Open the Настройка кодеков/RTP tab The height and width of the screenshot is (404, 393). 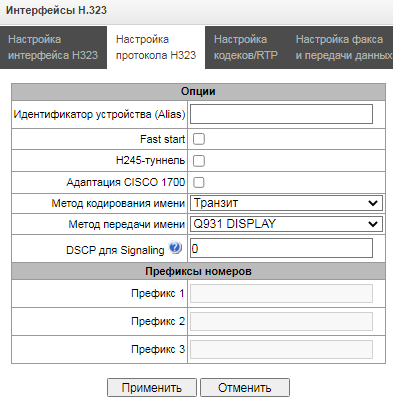[x=246, y=47]
